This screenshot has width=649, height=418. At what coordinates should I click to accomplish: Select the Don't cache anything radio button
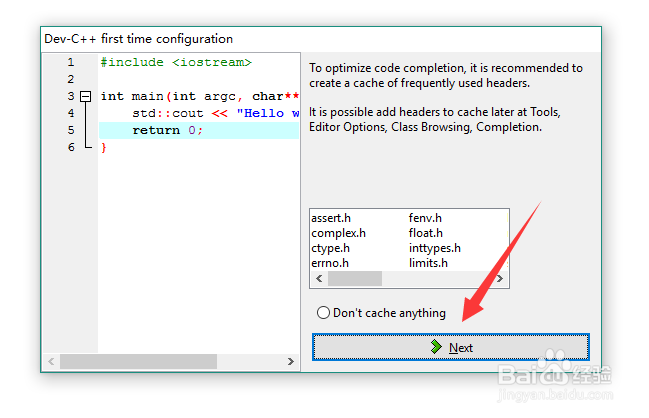pos(381,313)
